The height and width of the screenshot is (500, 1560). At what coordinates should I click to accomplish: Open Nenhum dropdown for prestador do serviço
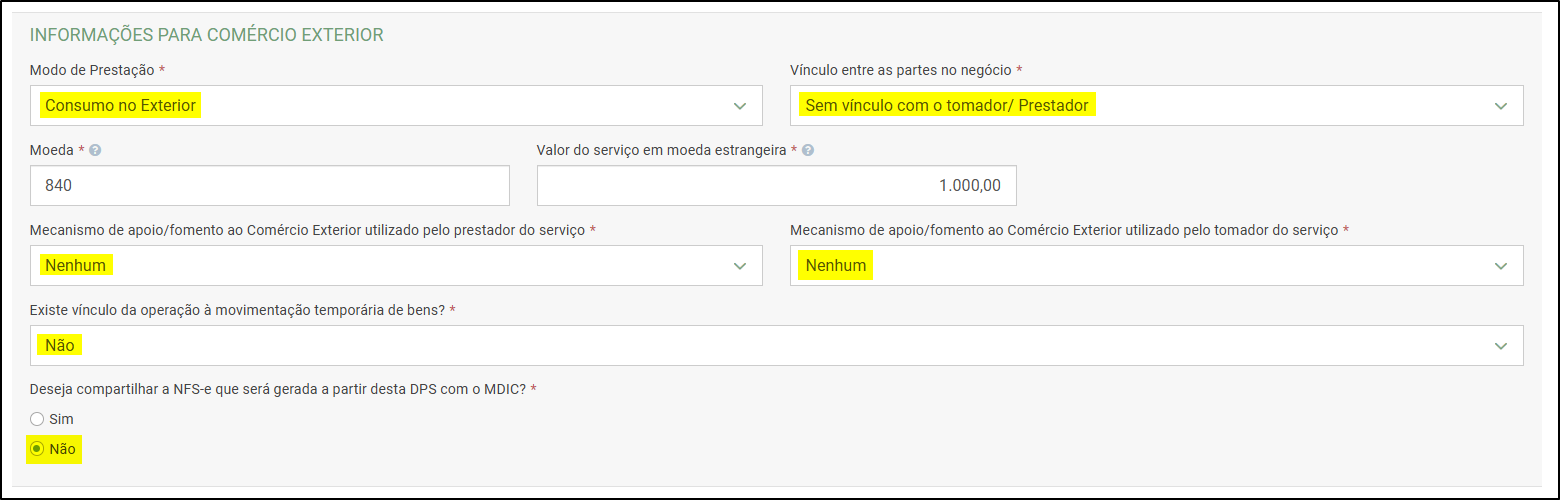click(x=396, y=265)
